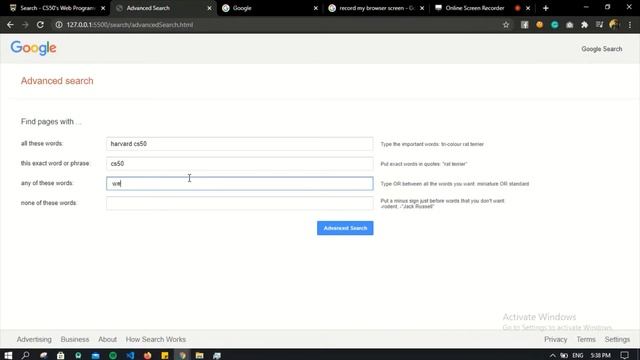Click the ENG language indicator
Viewport: 640px width, 360px height.
pos(578,356)
